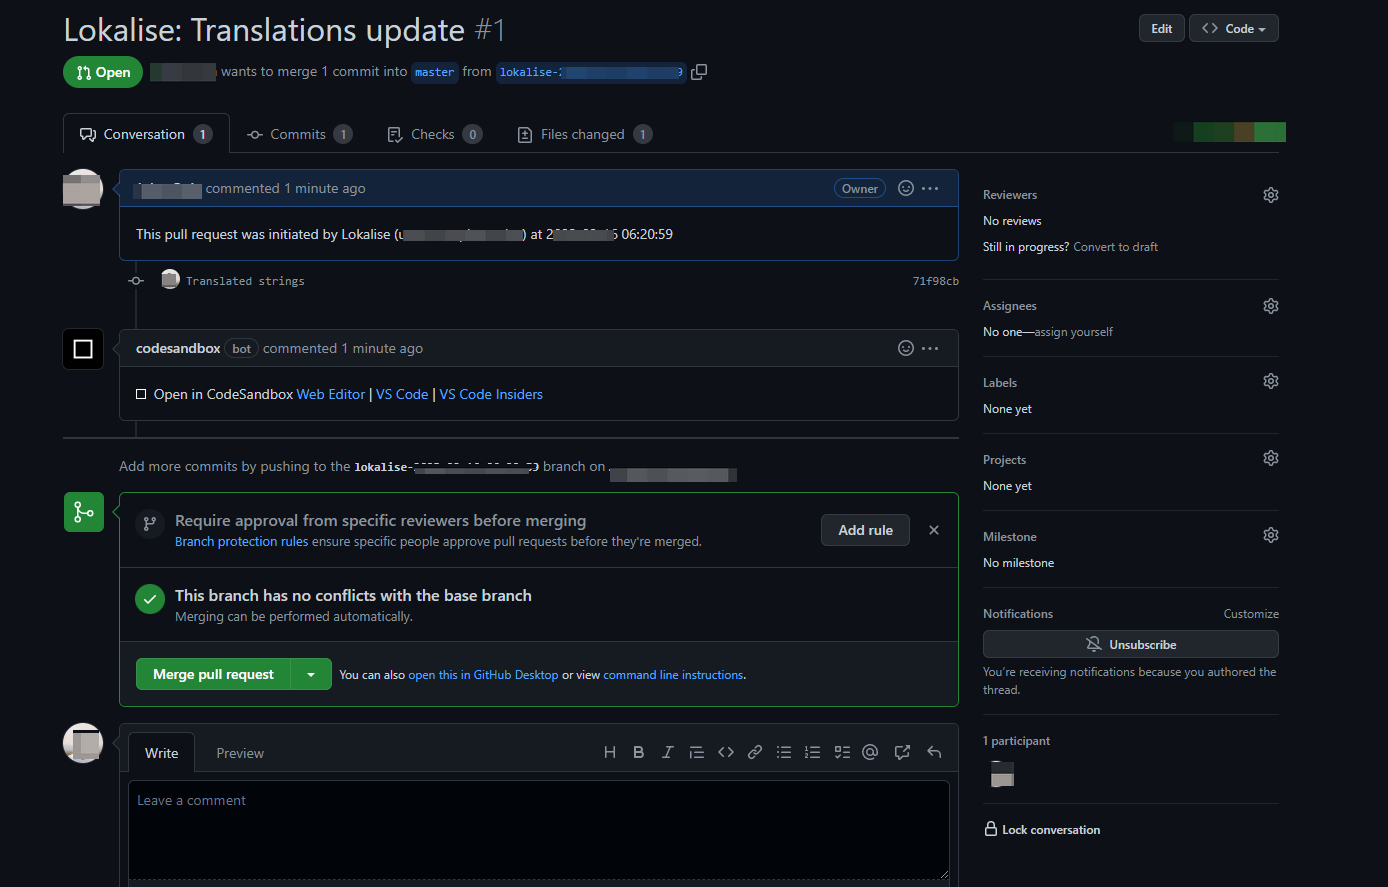Open Reviewers settings gear
Image resolution: width=1388 pixels, height=887 pixels.
[1270, 195]
